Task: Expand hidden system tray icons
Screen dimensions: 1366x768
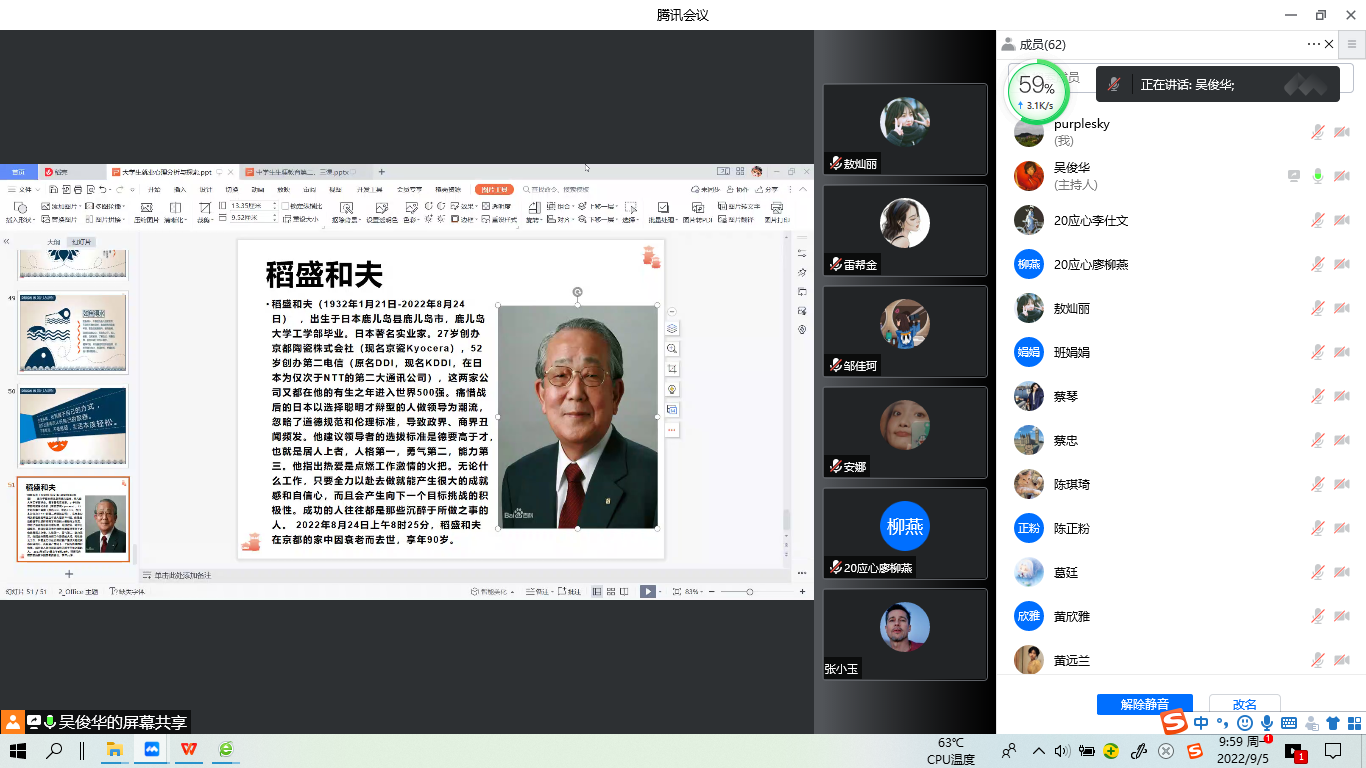Action: click(1038, 751)
